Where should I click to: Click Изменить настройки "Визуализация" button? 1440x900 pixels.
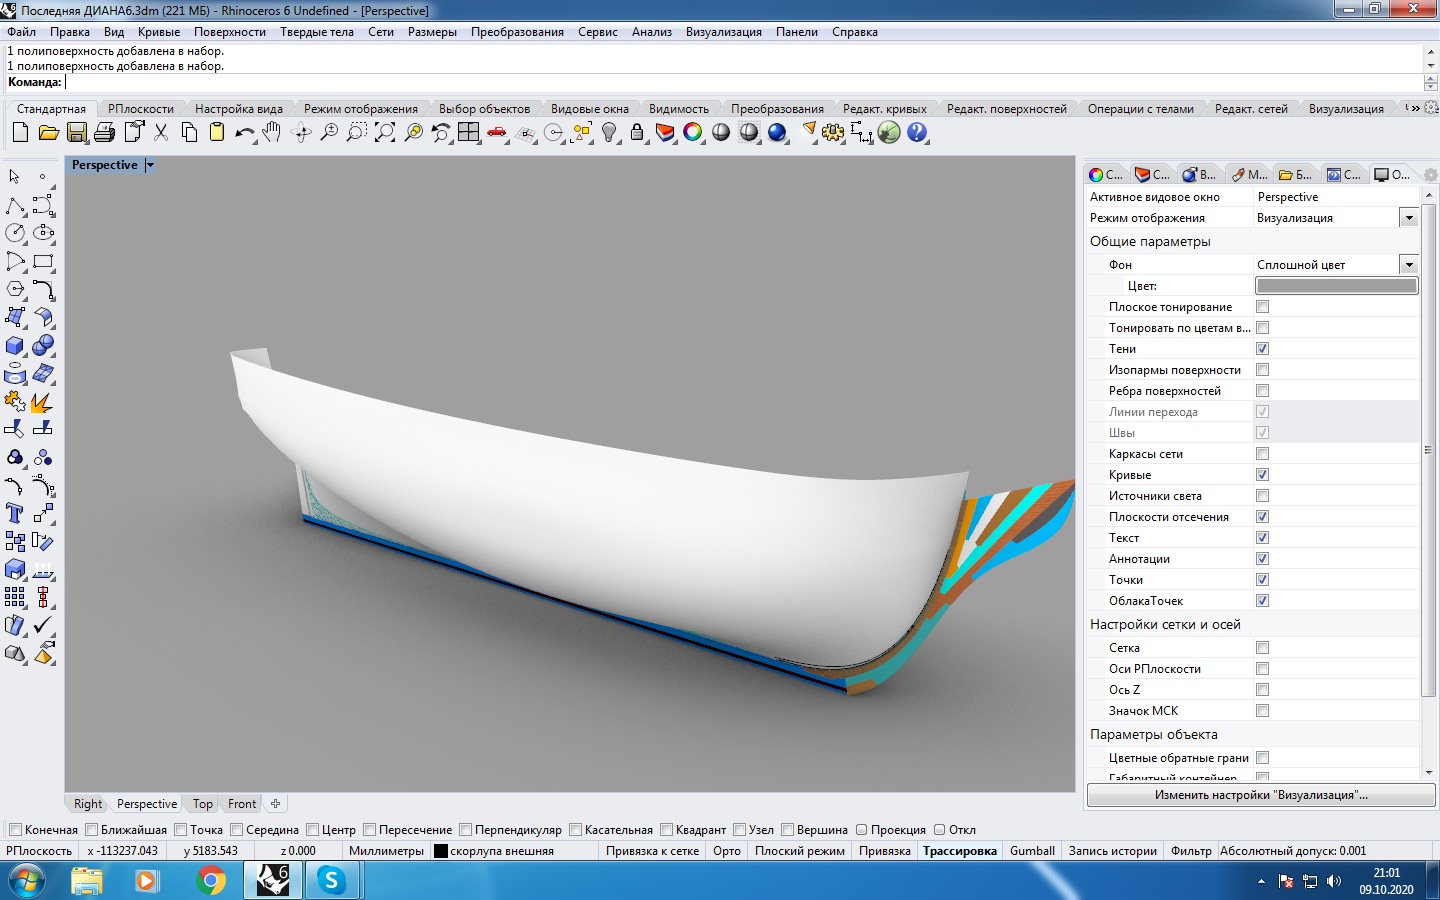1261,795
